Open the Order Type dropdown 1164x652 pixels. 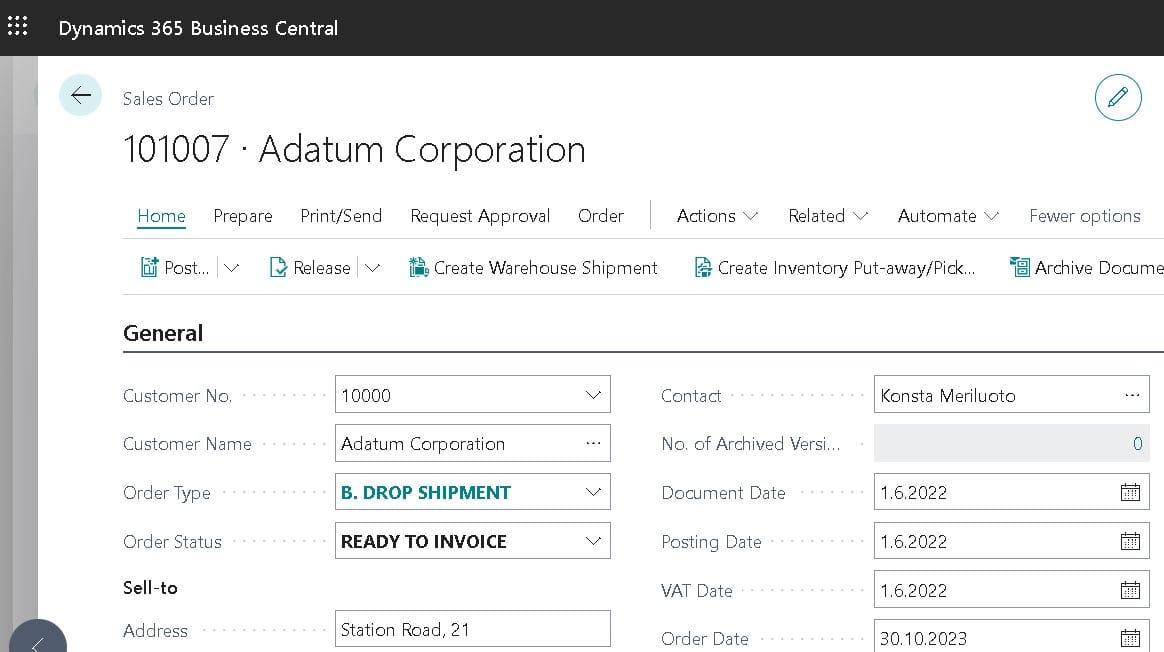(593, 492)
